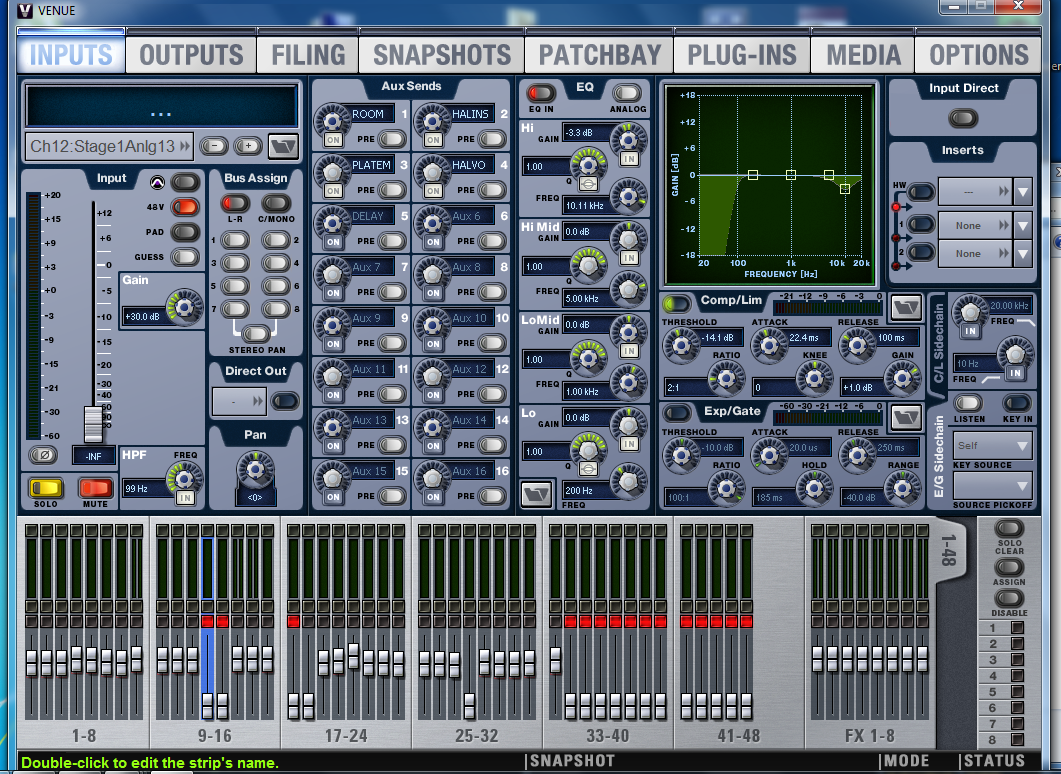Open the channel preset folder icon
The height and width of the screenshot is (774, 1061).
pos(283,146)
